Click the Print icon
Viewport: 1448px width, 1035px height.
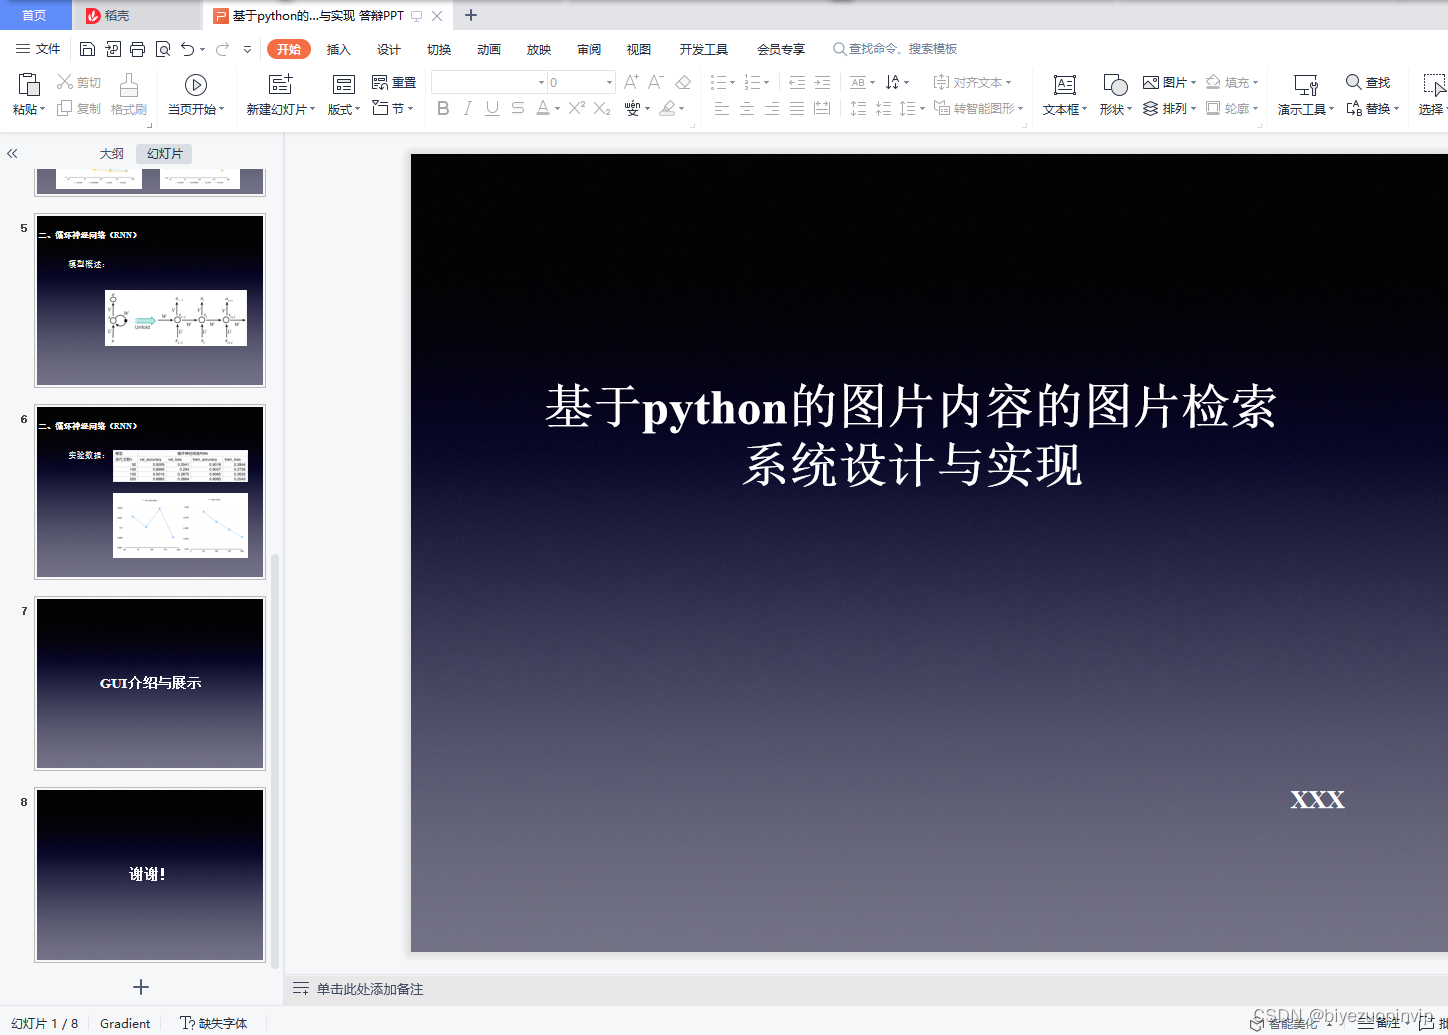click(x=137, y=49)
